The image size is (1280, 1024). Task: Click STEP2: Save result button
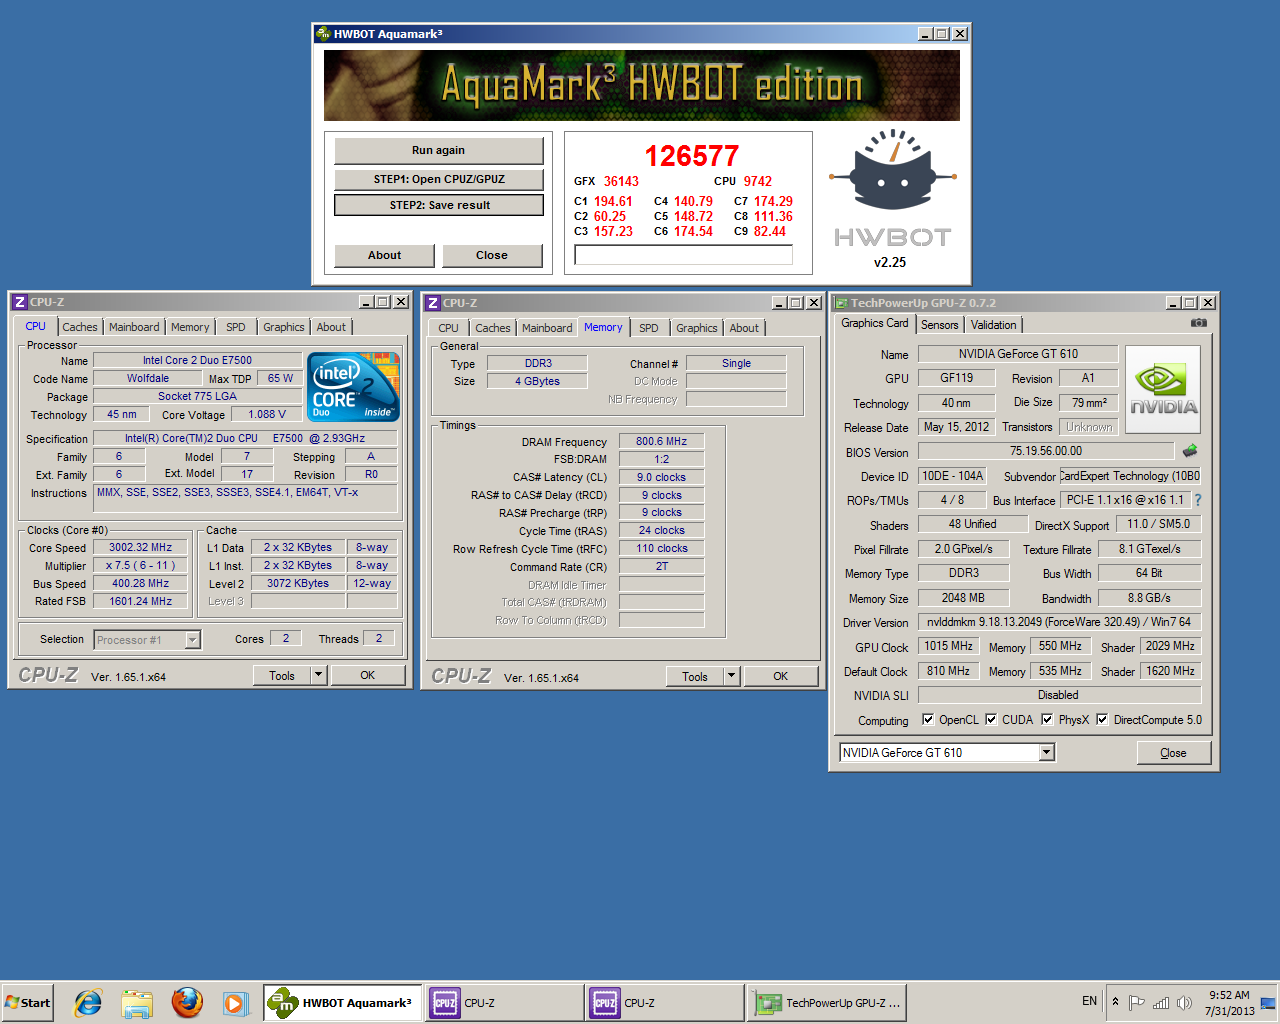coord(439,205)
